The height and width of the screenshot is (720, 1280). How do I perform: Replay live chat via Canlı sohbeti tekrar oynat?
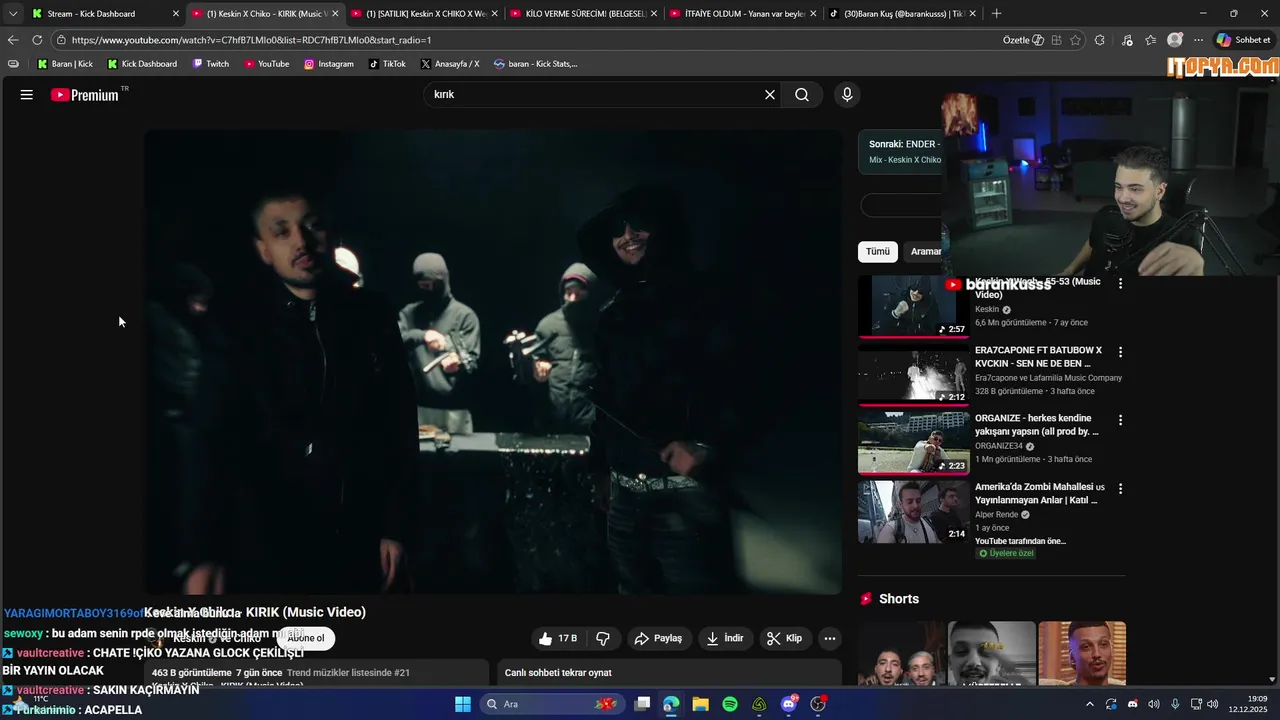(670, 673)
